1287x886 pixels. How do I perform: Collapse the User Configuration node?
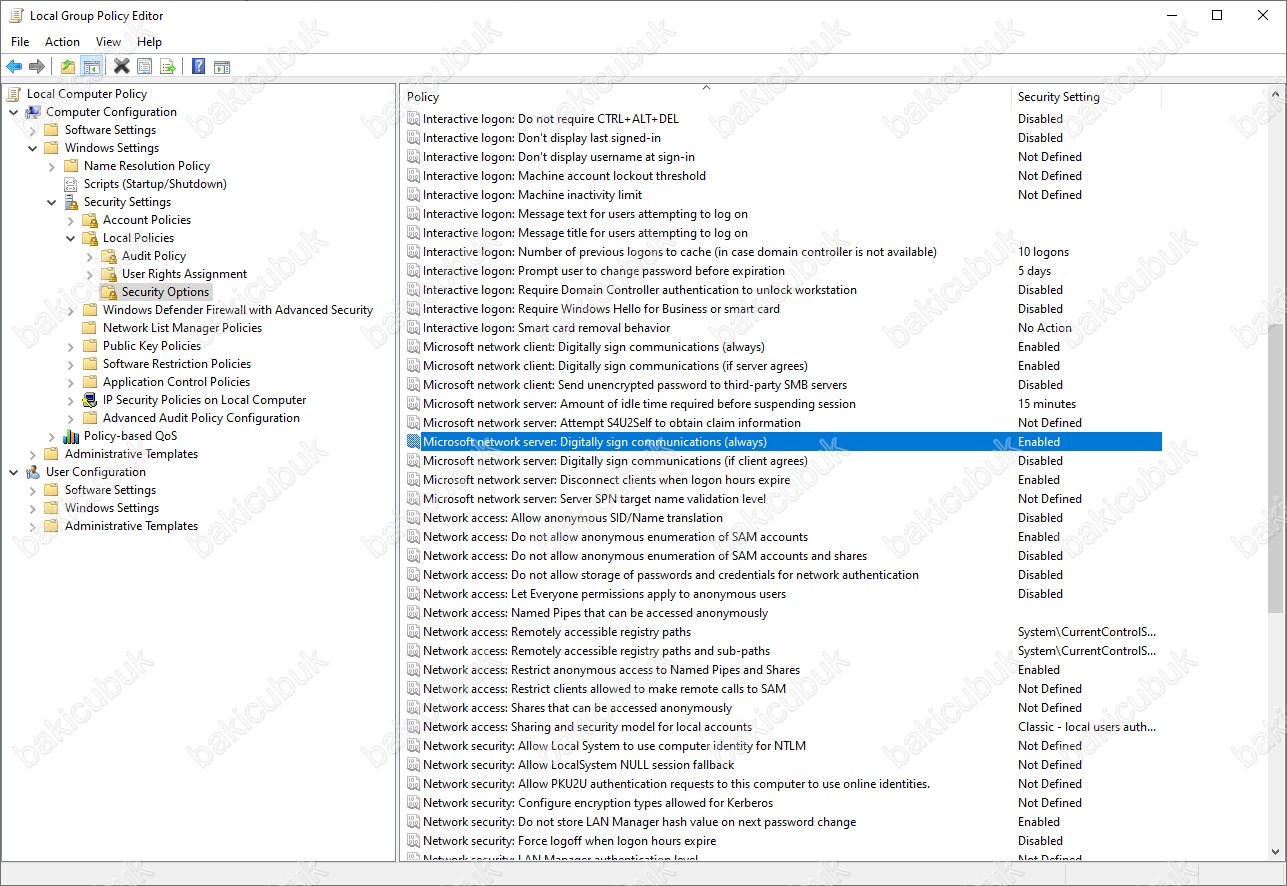[x=14, y=472]
